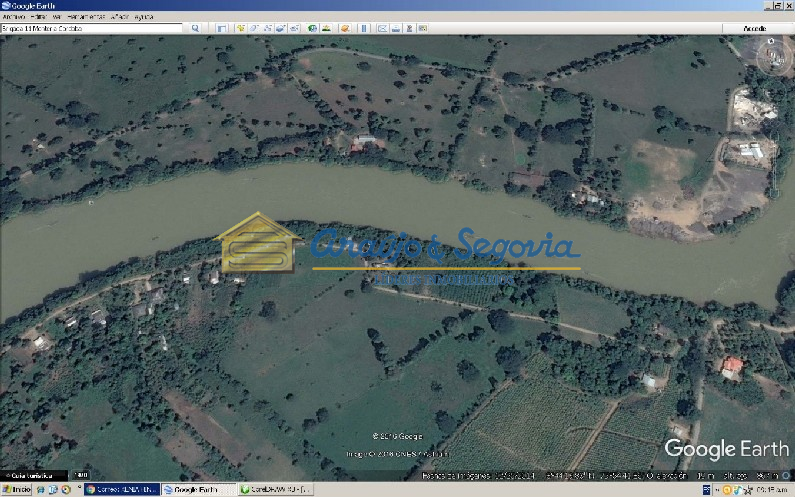Open the Ayuda menu
The height and width of the screenshot is (497, 795).
pyautogui.click(x=143, y=17)
